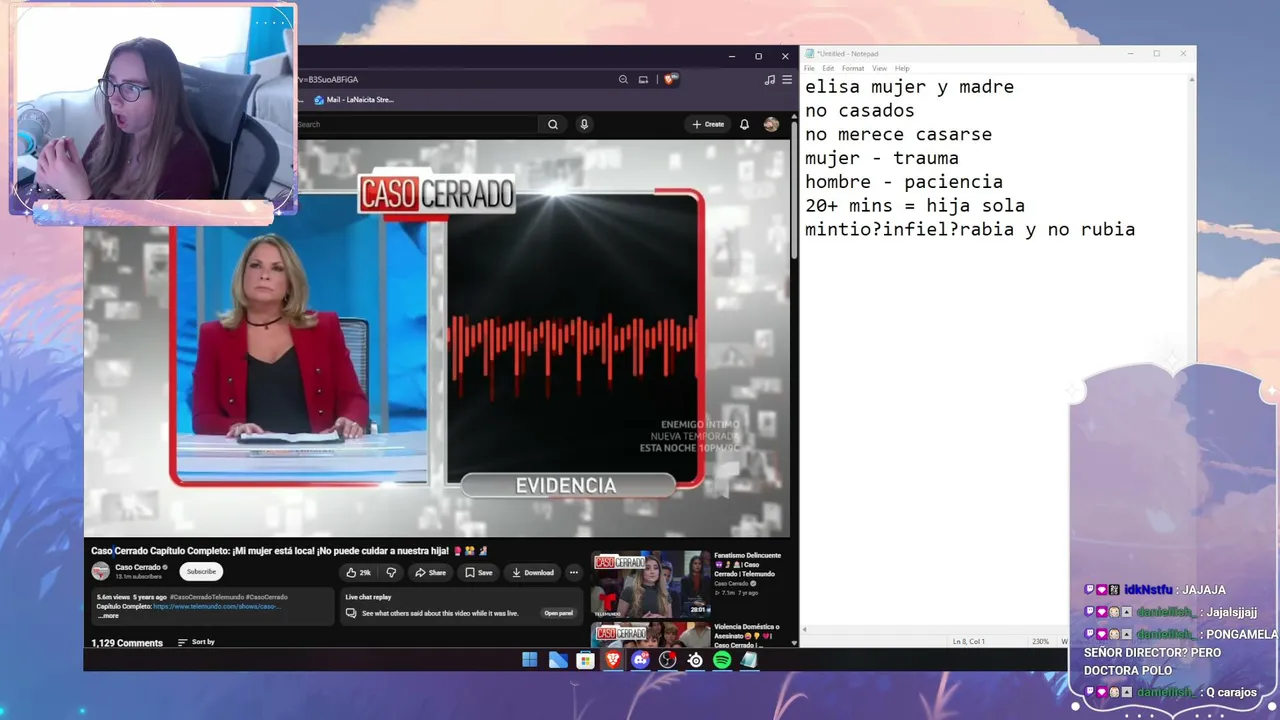The image size is (1280, 720).
Task: Open the Brave media control music note icon
Action: [x=769, y=80]
